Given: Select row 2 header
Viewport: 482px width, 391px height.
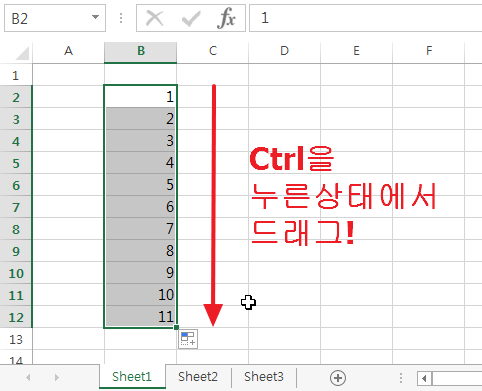Looking at the screenshot, I should 16,97.
